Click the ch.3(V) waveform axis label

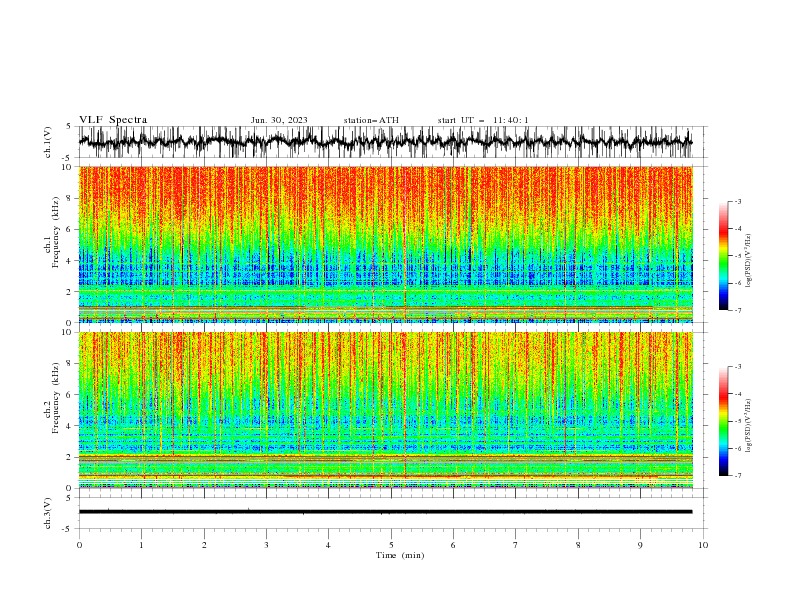[48, 513]
